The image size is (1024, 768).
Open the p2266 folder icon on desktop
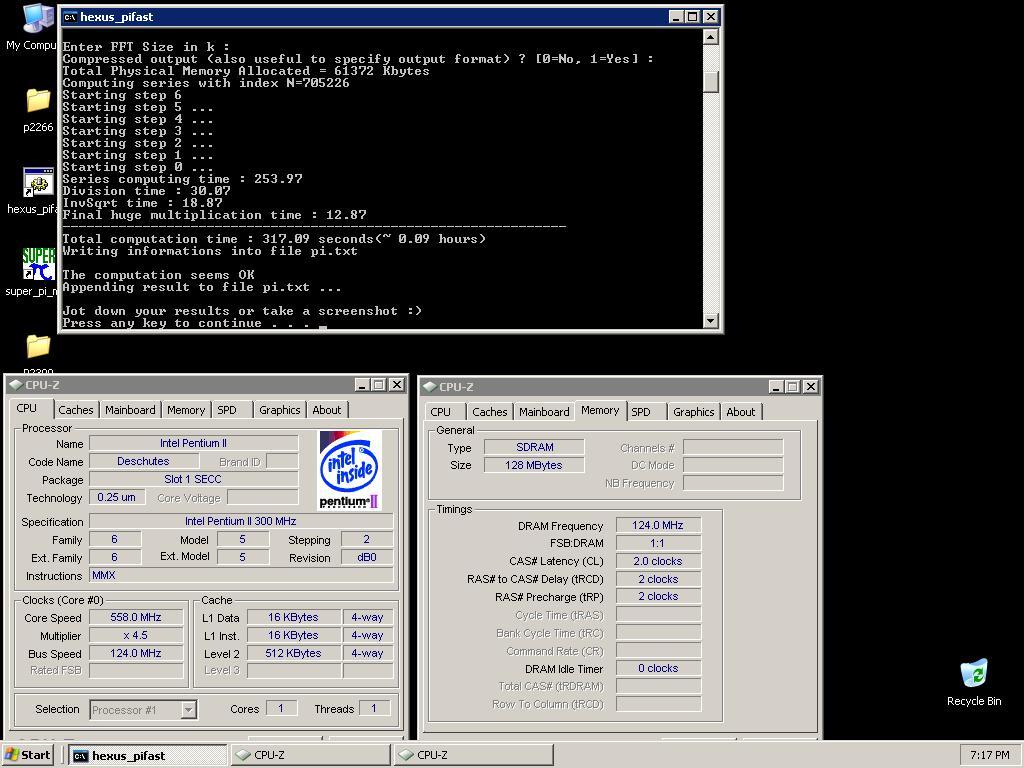(38, 100)
